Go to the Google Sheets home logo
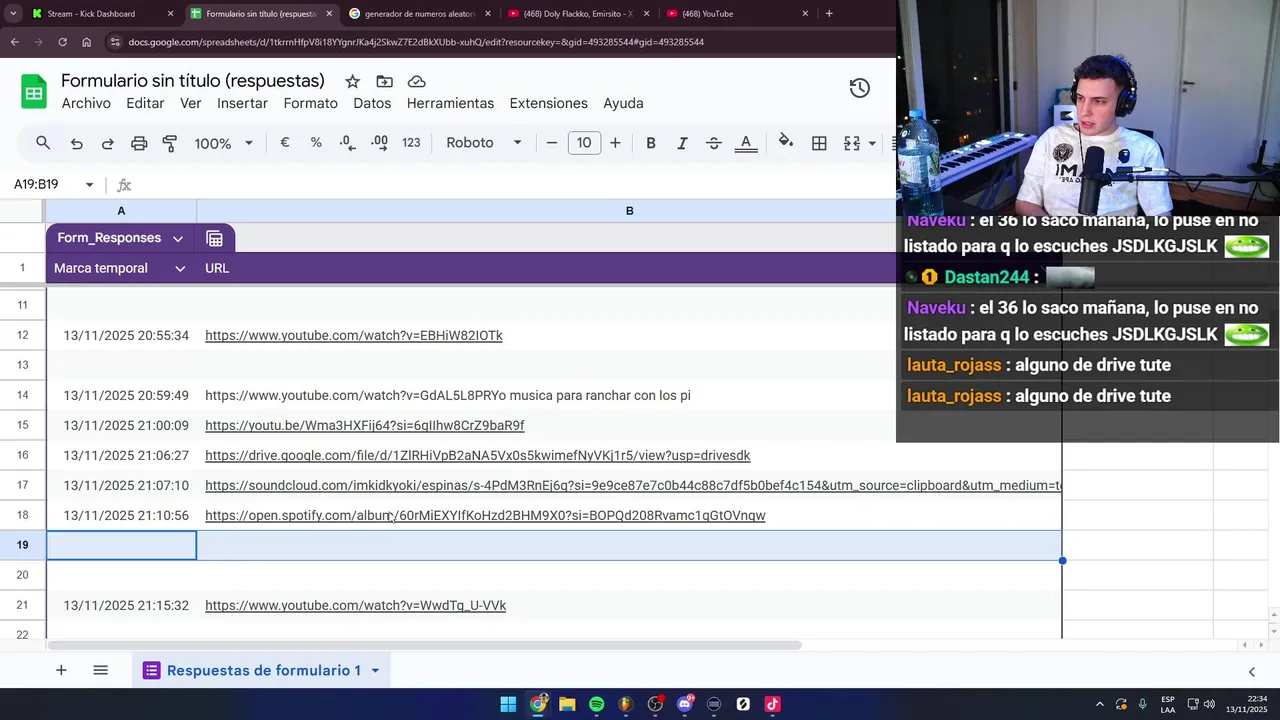The image size is (1280, 720). [34, 92]
